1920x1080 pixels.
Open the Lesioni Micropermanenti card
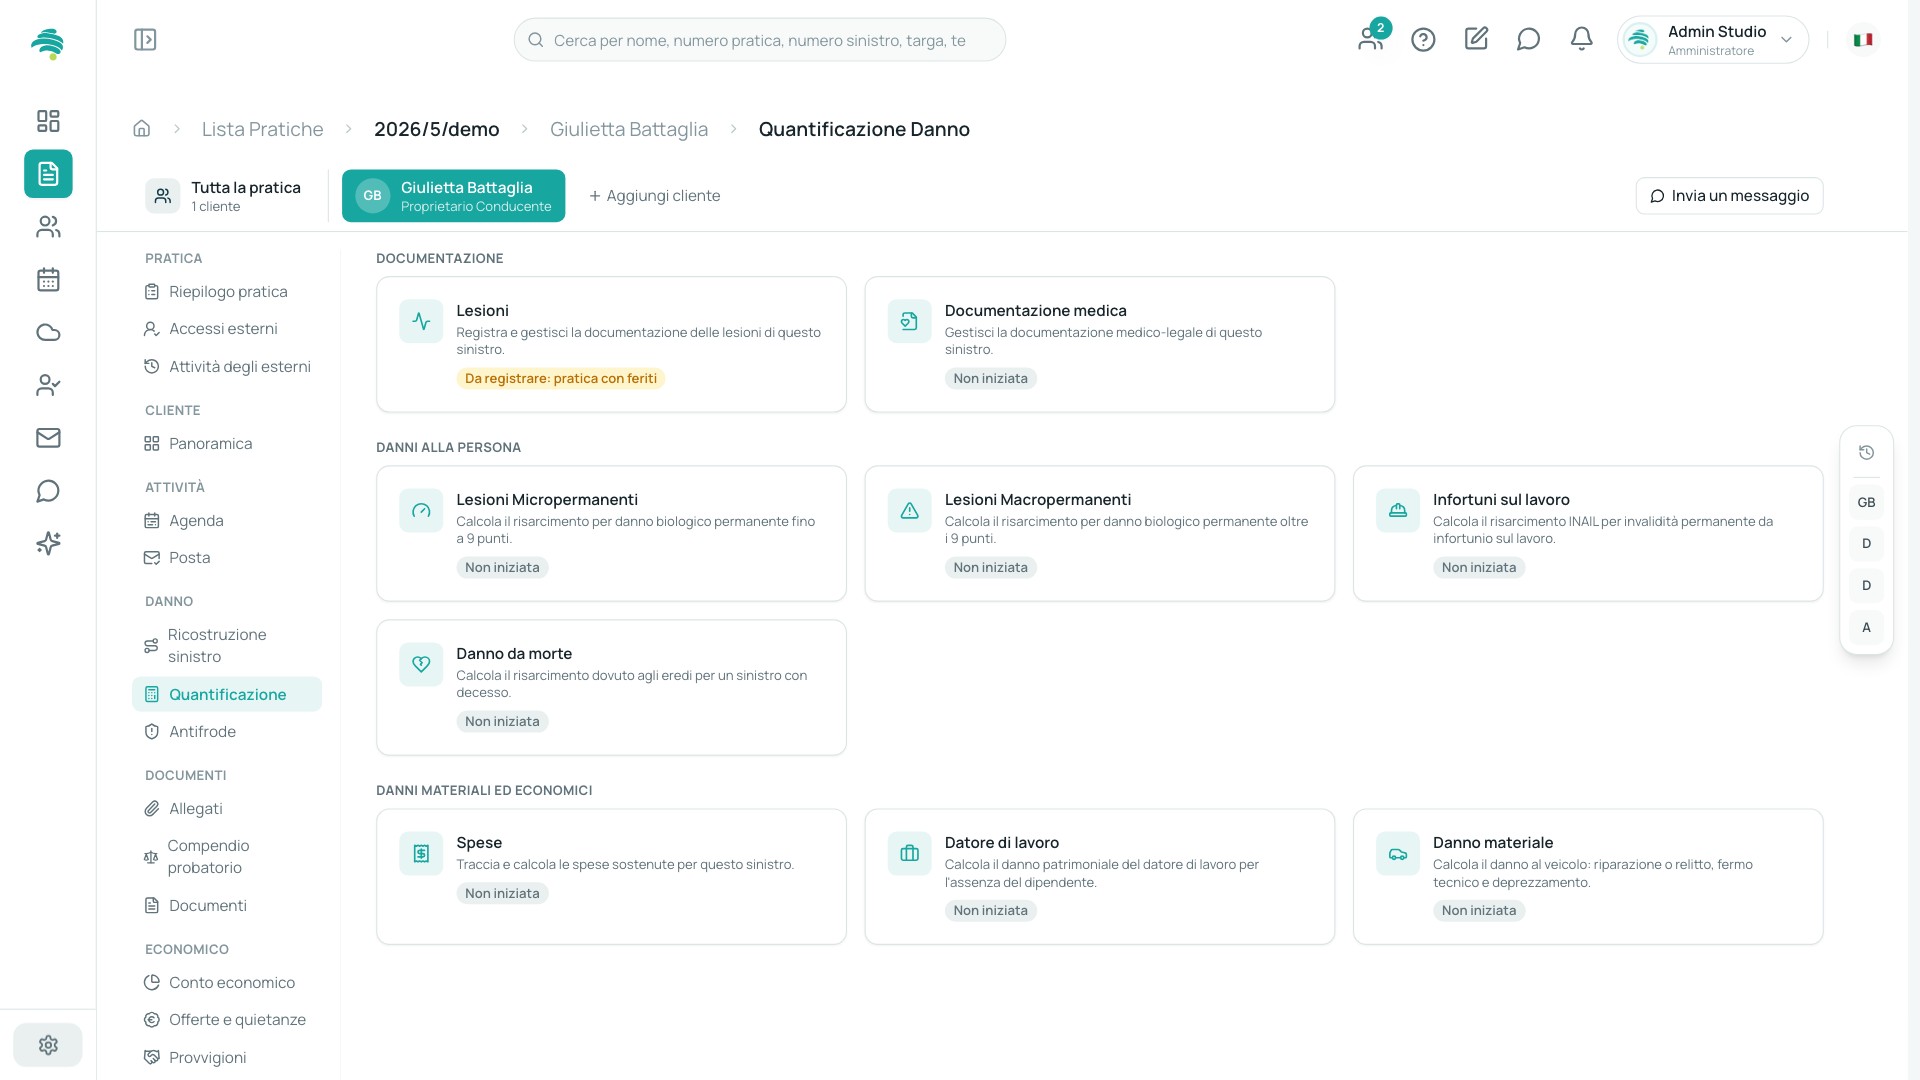(611, 534)
